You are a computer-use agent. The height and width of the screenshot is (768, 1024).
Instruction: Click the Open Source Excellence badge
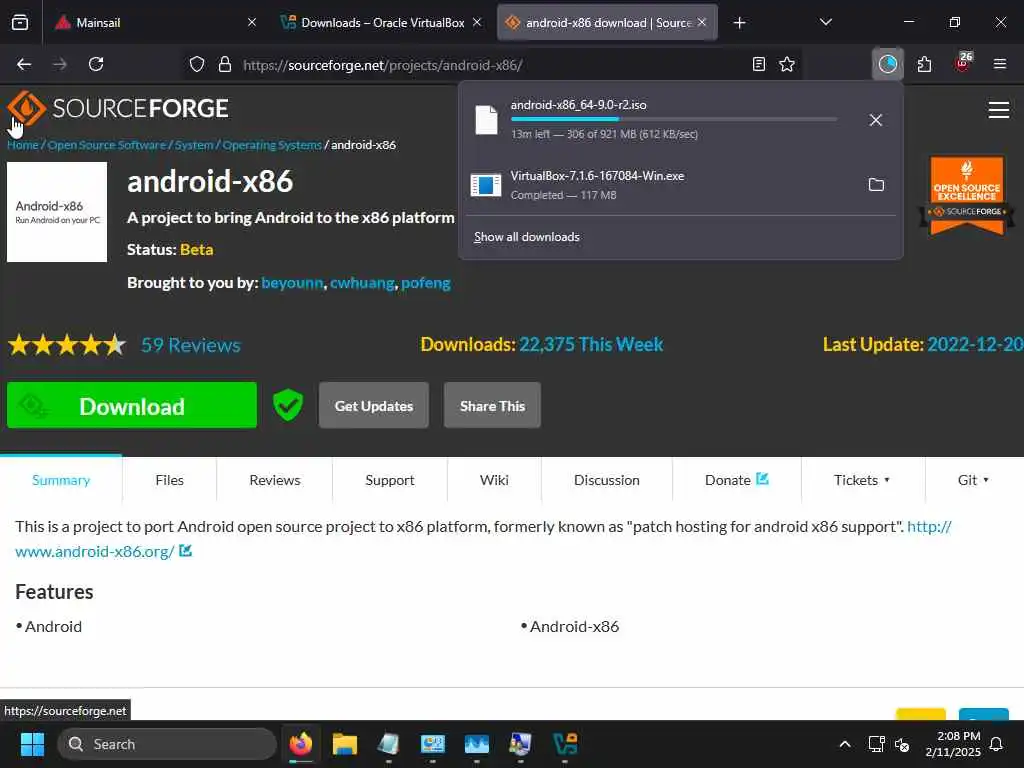pyautogui.click(x=967, y=194)
